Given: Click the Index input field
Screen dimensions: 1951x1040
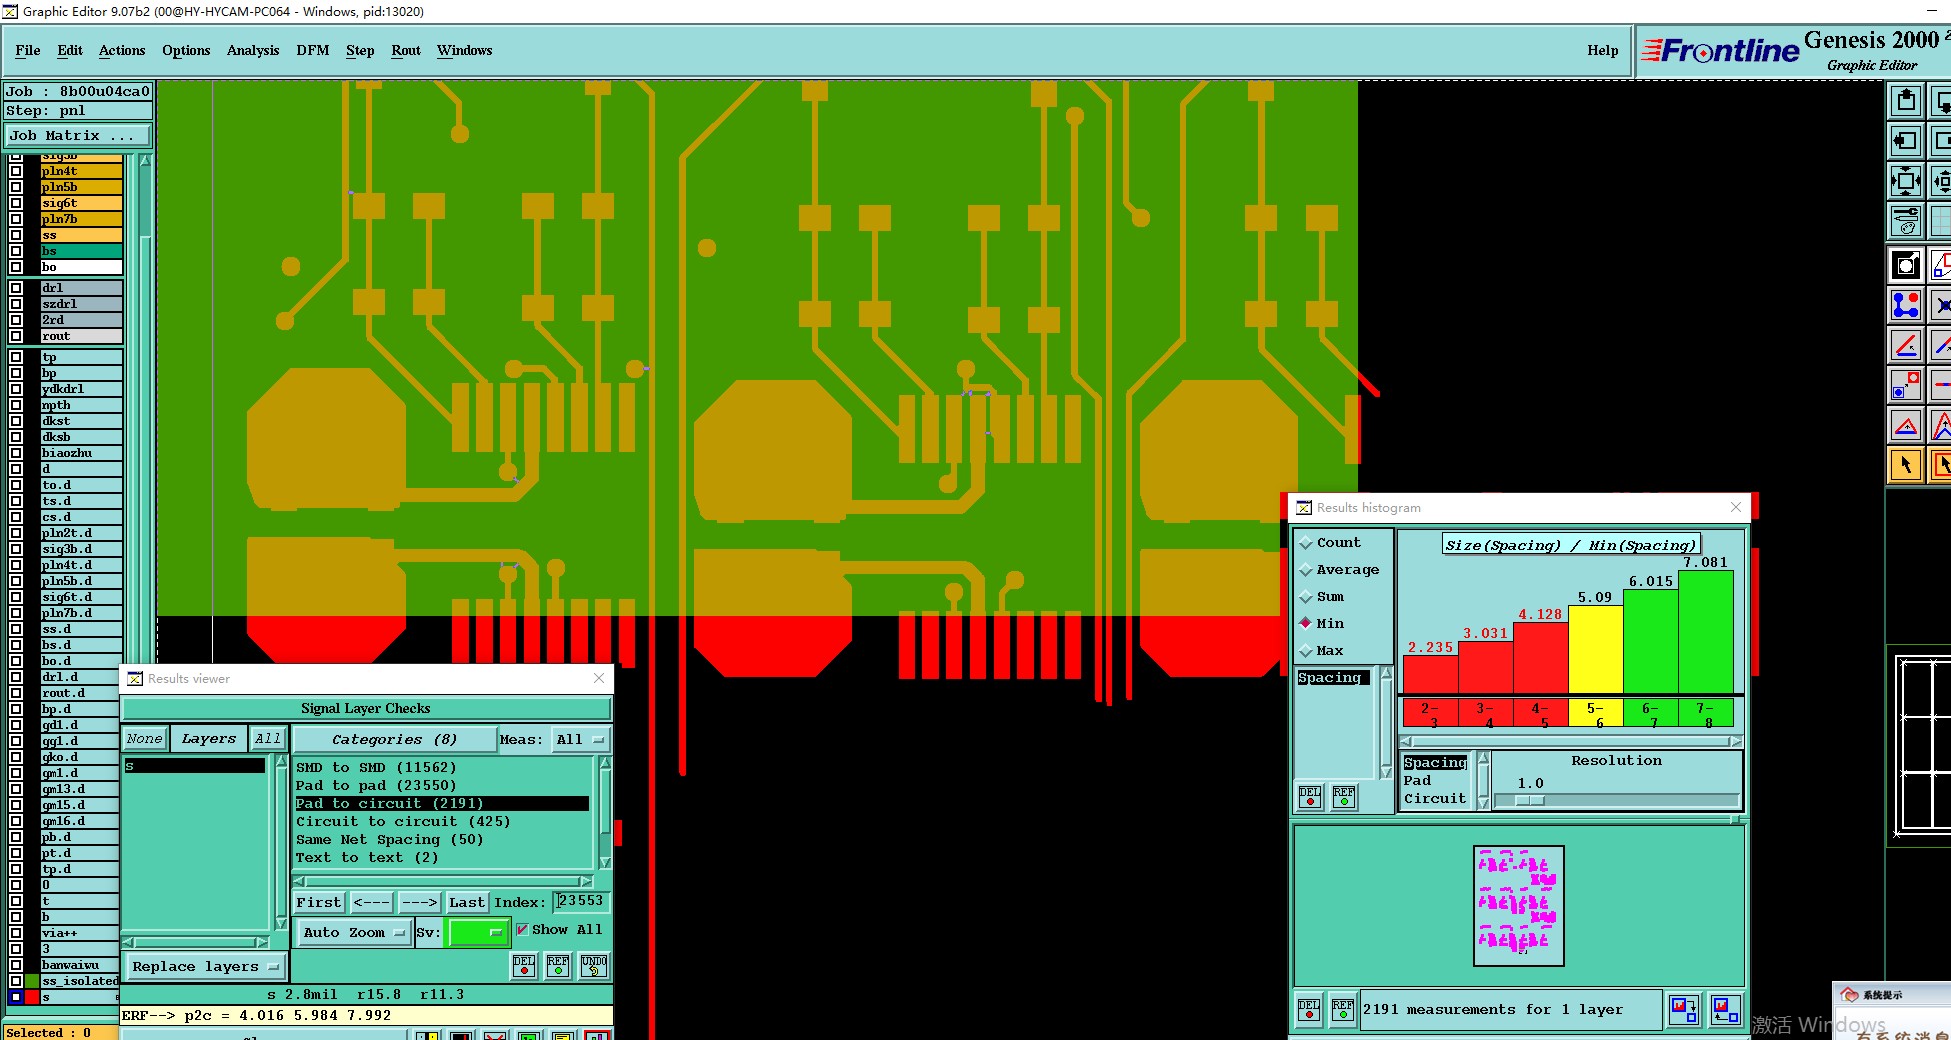Looking at the screenshot, I should (x=581, y=902).
